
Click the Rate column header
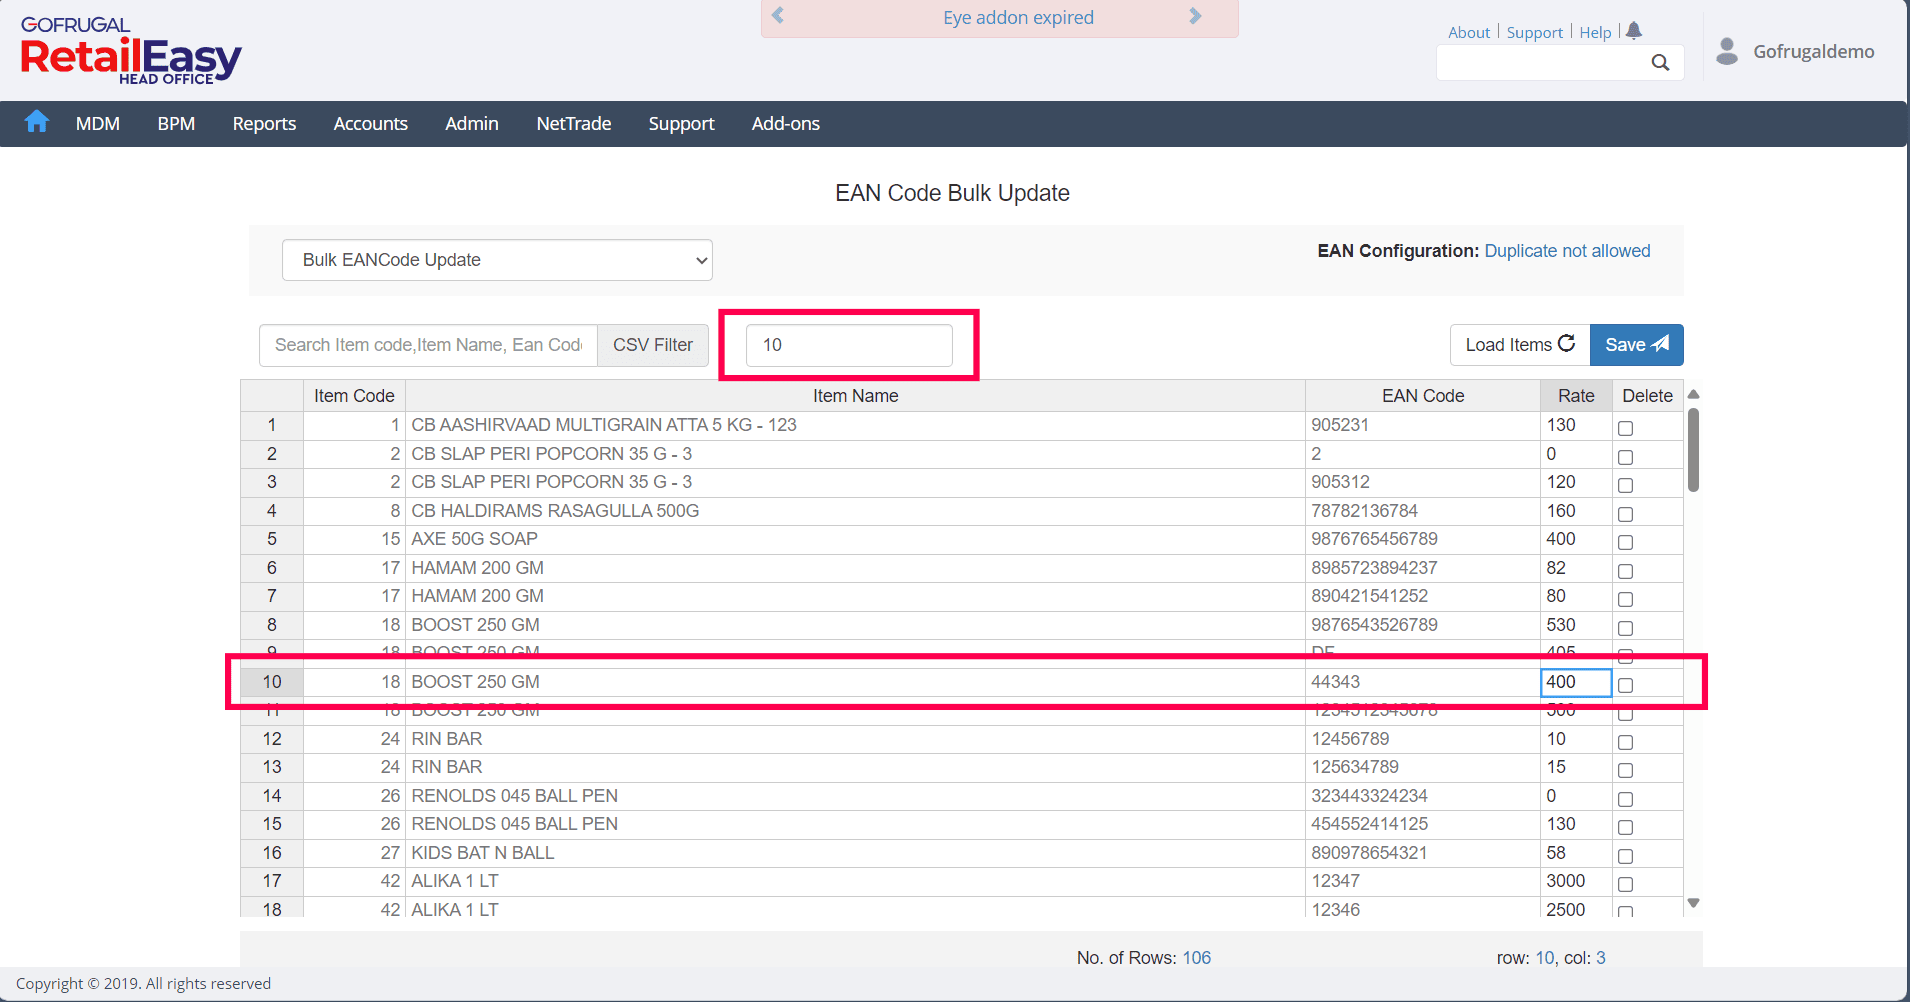(x=1576, y=396)
